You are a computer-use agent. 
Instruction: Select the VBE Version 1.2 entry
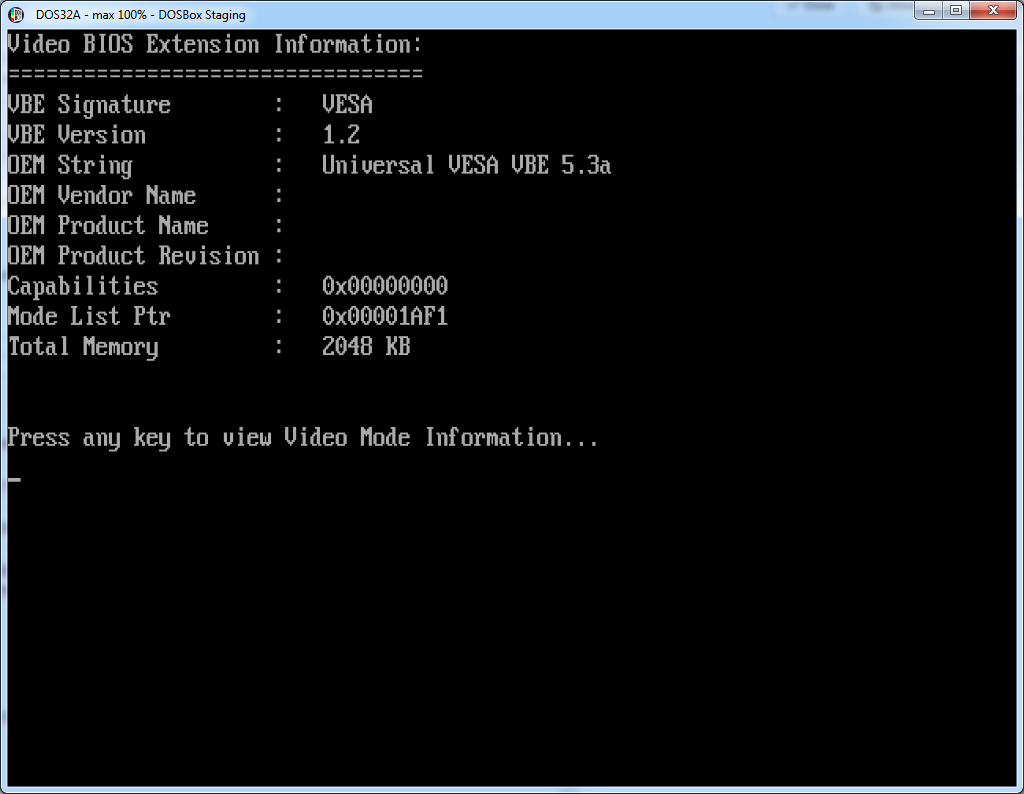click(x=340, y=134)
